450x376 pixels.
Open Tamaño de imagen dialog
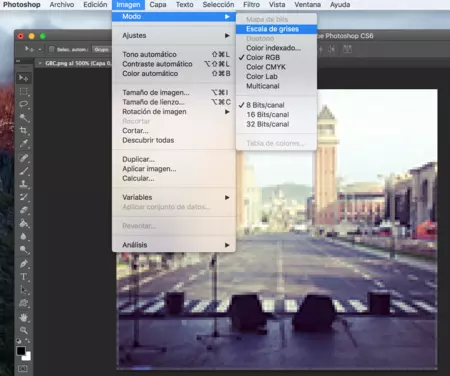point(174,92)
